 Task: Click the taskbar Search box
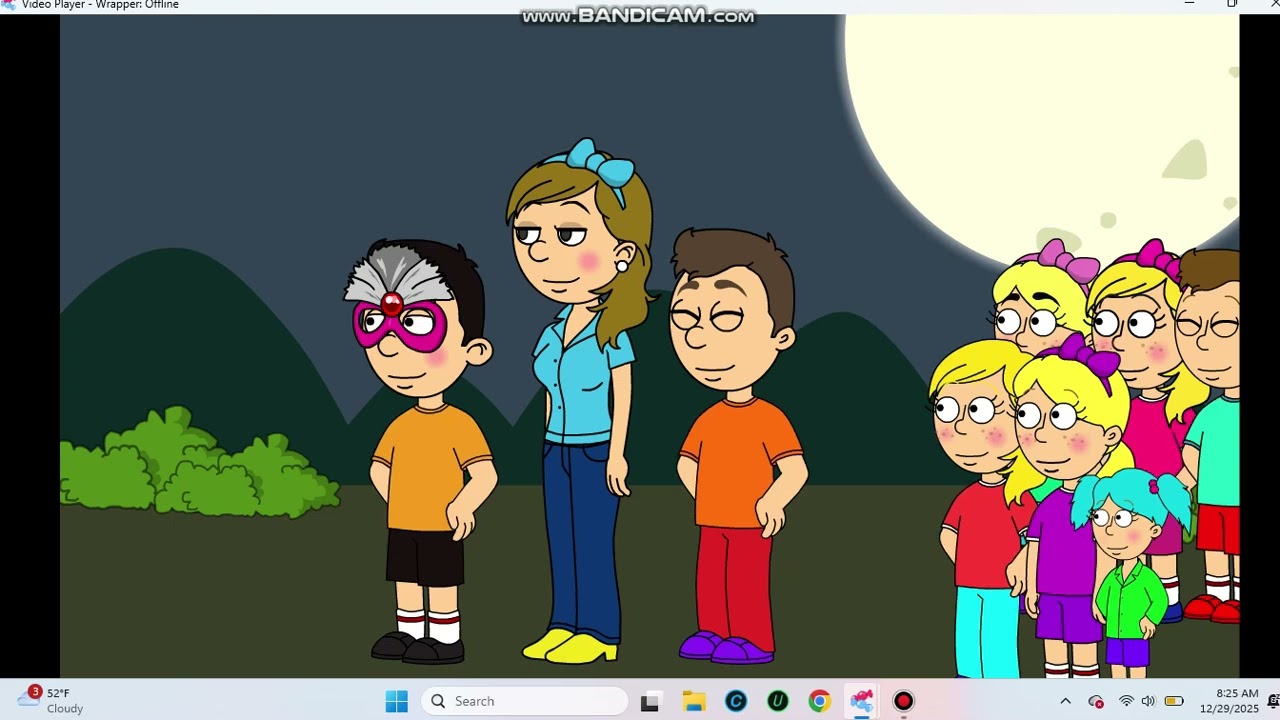coord(524,701)
